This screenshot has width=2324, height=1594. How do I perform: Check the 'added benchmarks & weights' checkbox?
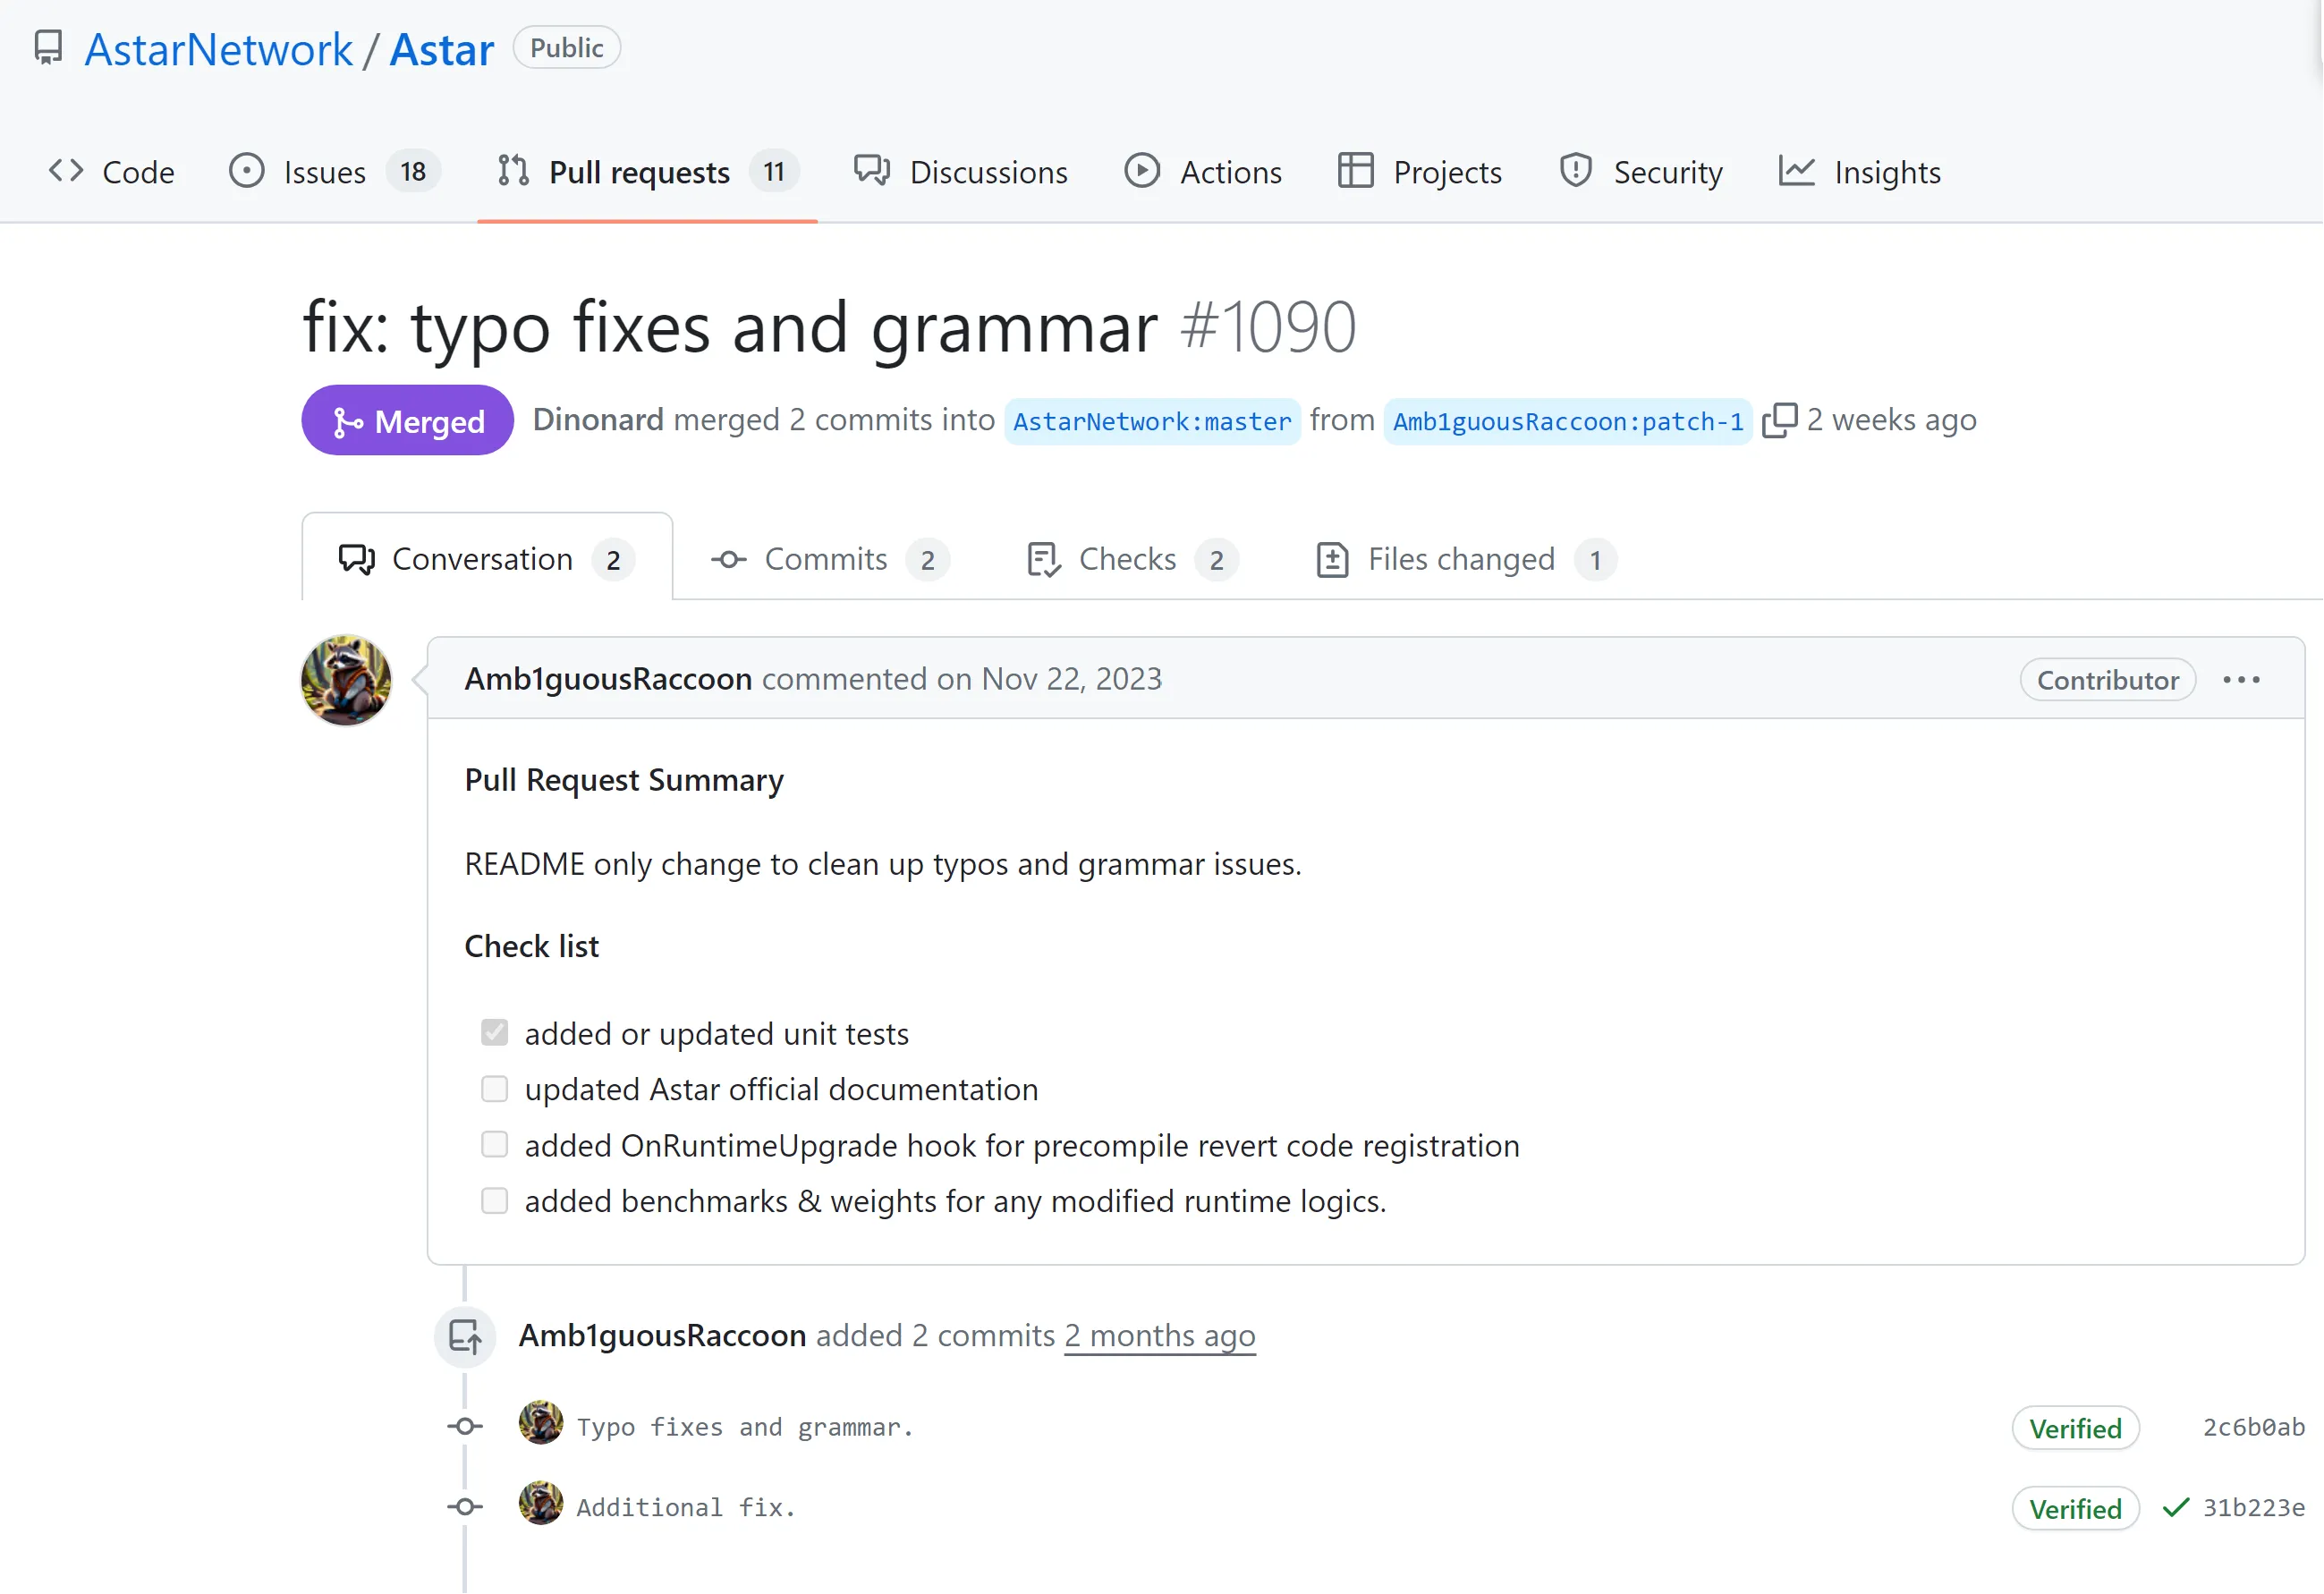tap(494, 1200)
